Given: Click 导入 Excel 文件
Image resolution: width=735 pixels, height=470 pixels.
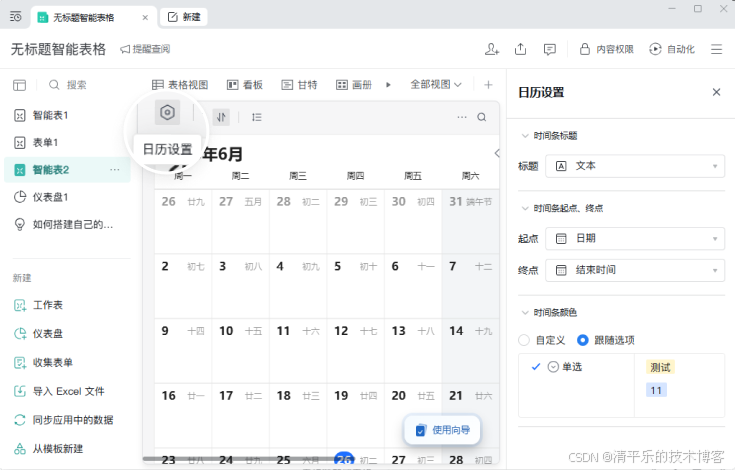Looking at the screenshot, I should point(59,391).
